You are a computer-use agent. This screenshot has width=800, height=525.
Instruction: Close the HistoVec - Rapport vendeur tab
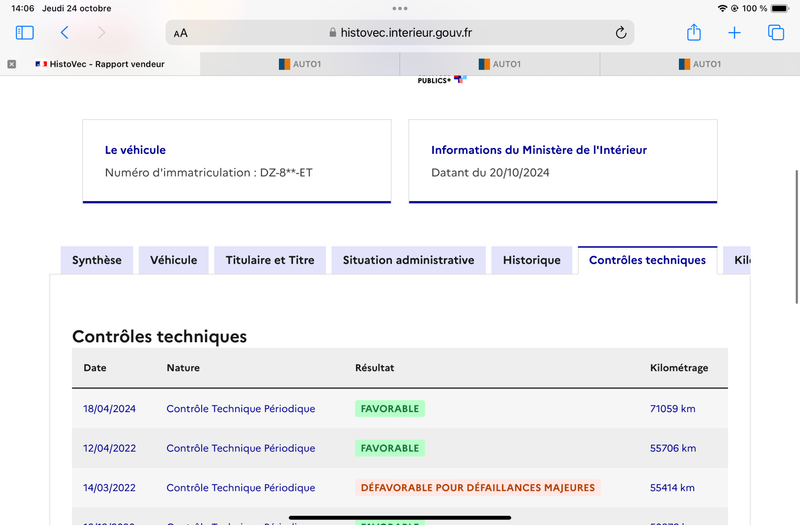[12, 64]
